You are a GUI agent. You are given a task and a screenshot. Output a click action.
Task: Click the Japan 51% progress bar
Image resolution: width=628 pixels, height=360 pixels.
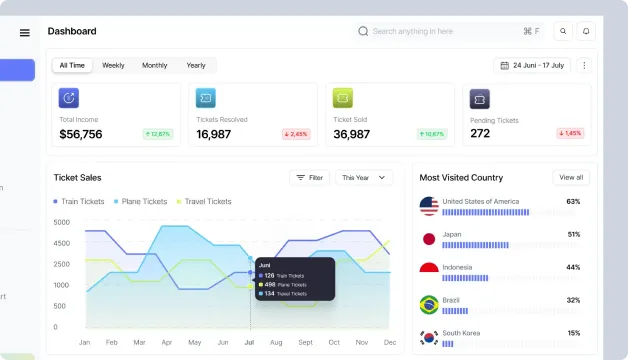[509, 245]
